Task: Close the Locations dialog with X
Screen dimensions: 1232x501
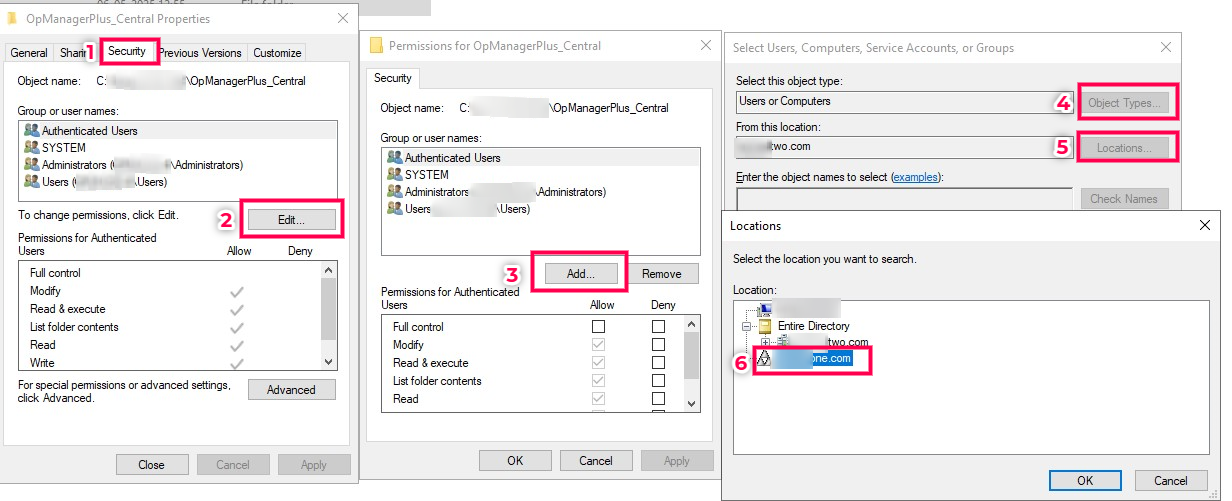Action: click(x=1204, y=226)
